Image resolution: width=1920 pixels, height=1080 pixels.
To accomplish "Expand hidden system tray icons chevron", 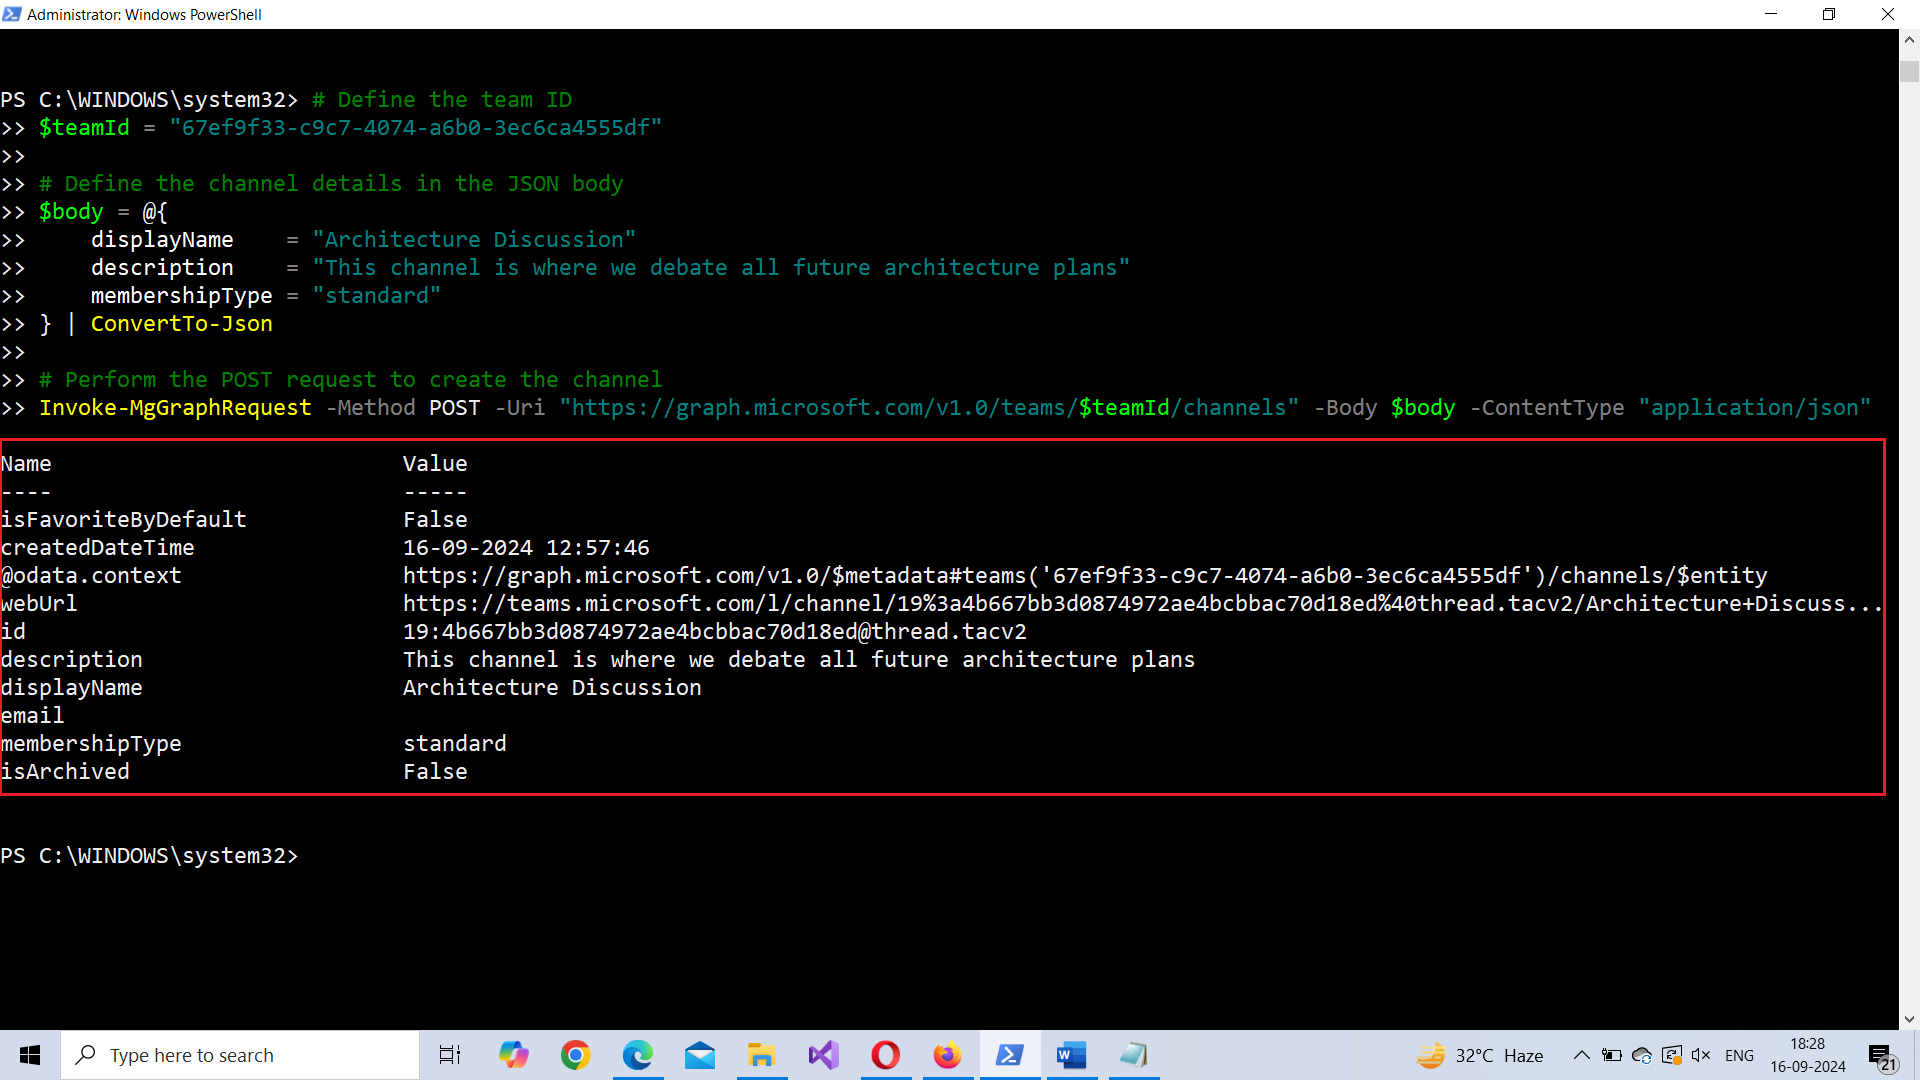I will [x=1581, y=1055].
